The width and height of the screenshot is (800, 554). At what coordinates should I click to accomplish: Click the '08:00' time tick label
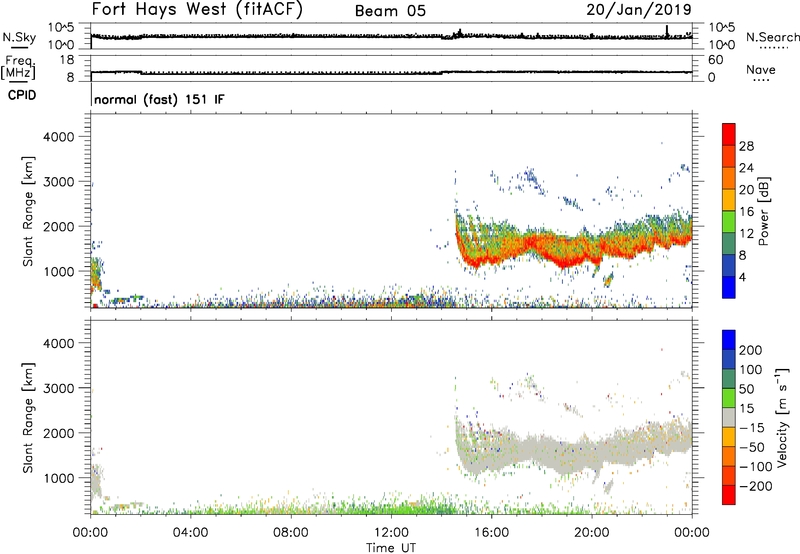tap(290, 533)
